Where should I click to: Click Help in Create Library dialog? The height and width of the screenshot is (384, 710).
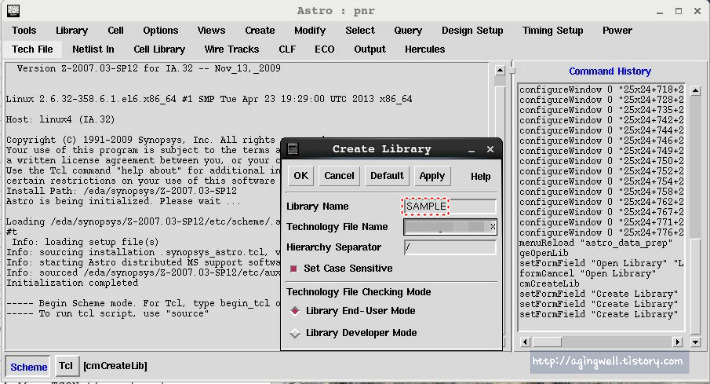click(480, 177)
